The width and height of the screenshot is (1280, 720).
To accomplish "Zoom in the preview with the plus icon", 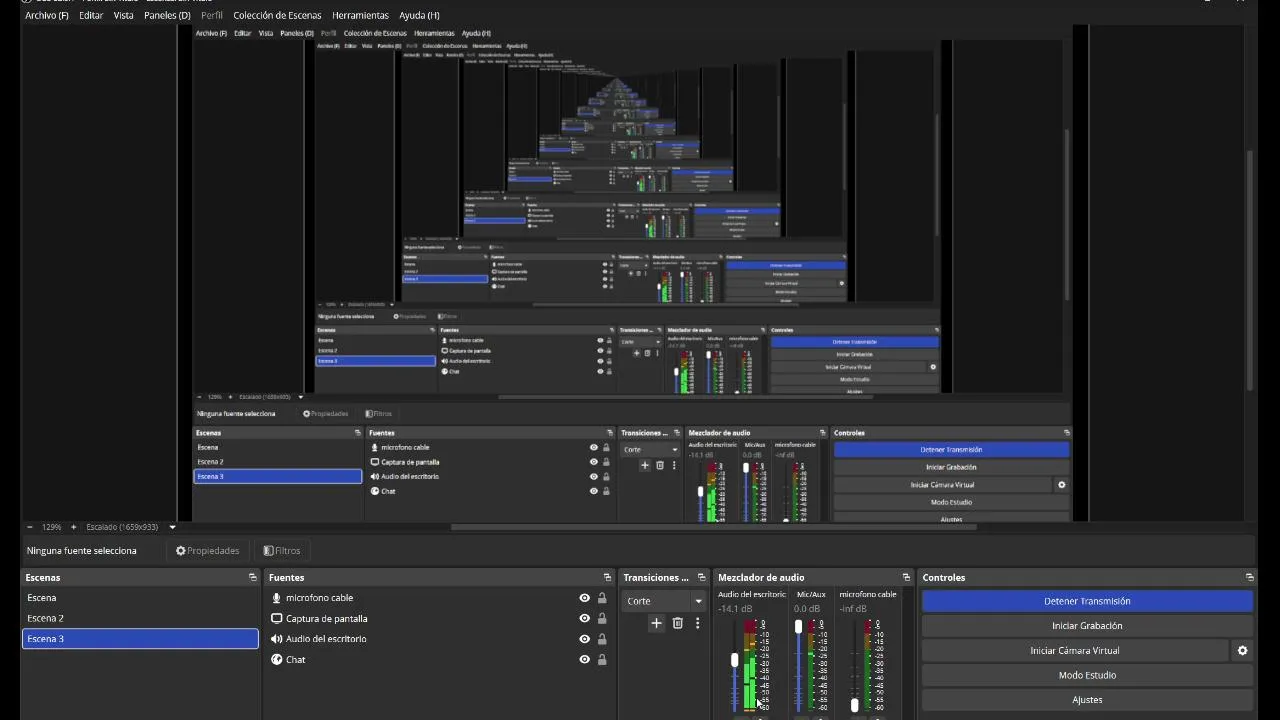I will coord(73,527).
